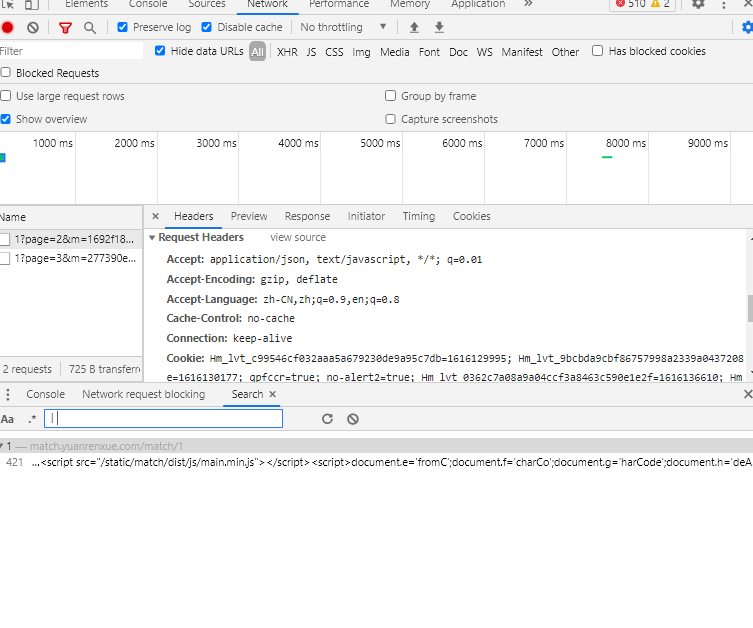
Task: Open Preview tab of request
Action: (249, 216)
